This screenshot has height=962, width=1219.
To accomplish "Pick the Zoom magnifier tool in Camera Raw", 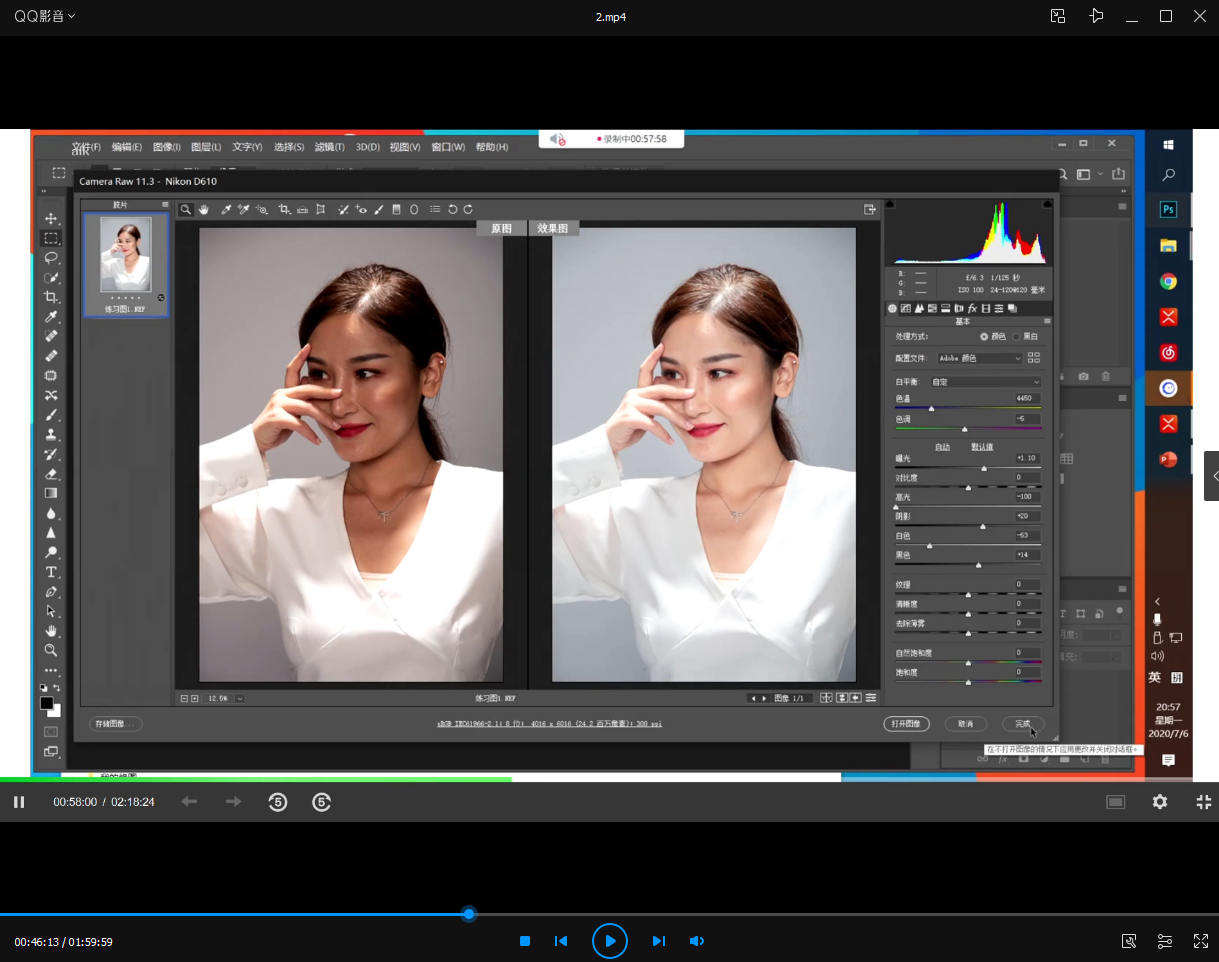I will point(186,210).
